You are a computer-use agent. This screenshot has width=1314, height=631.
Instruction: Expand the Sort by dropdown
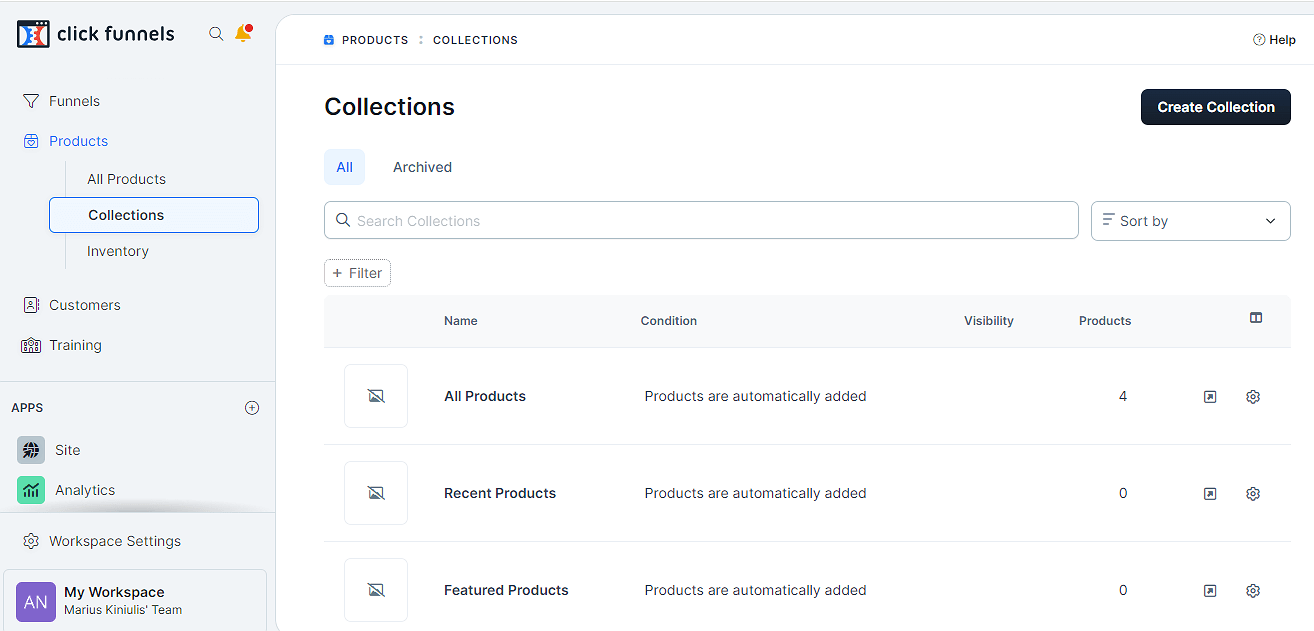pyautogui.click(x=1190, y=221)
